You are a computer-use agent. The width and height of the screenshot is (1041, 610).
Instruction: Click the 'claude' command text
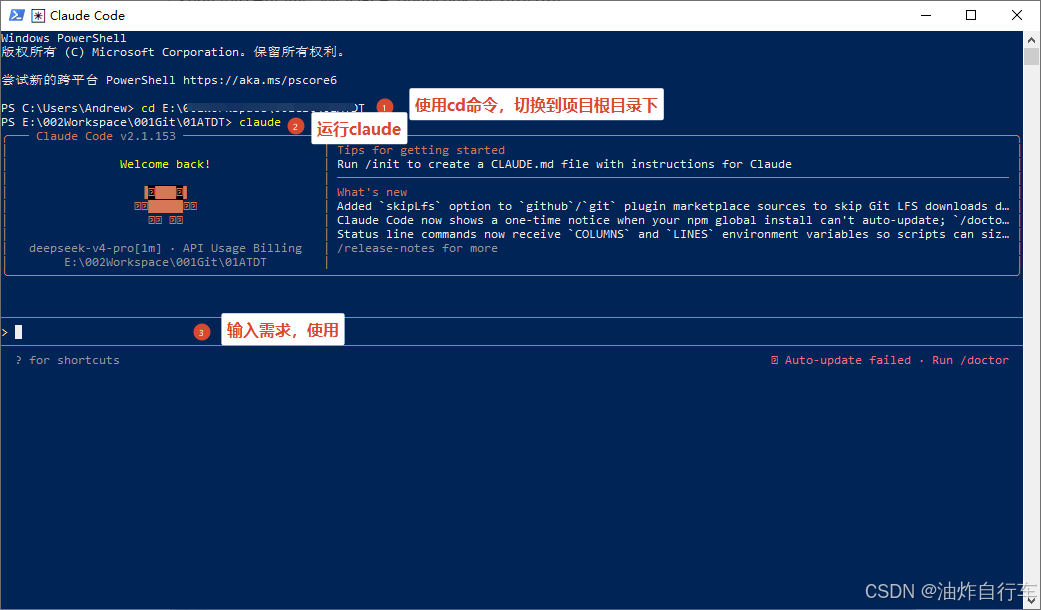click(260, 122)
